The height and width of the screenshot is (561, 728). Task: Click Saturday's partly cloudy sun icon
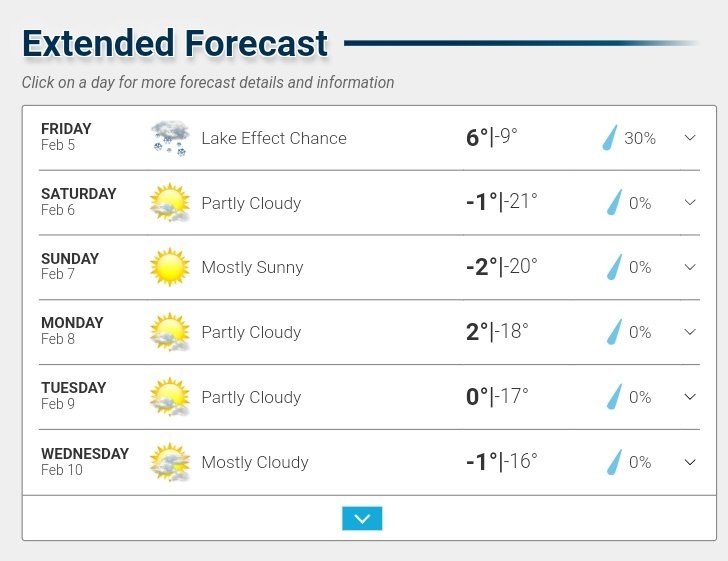(170, 203)
